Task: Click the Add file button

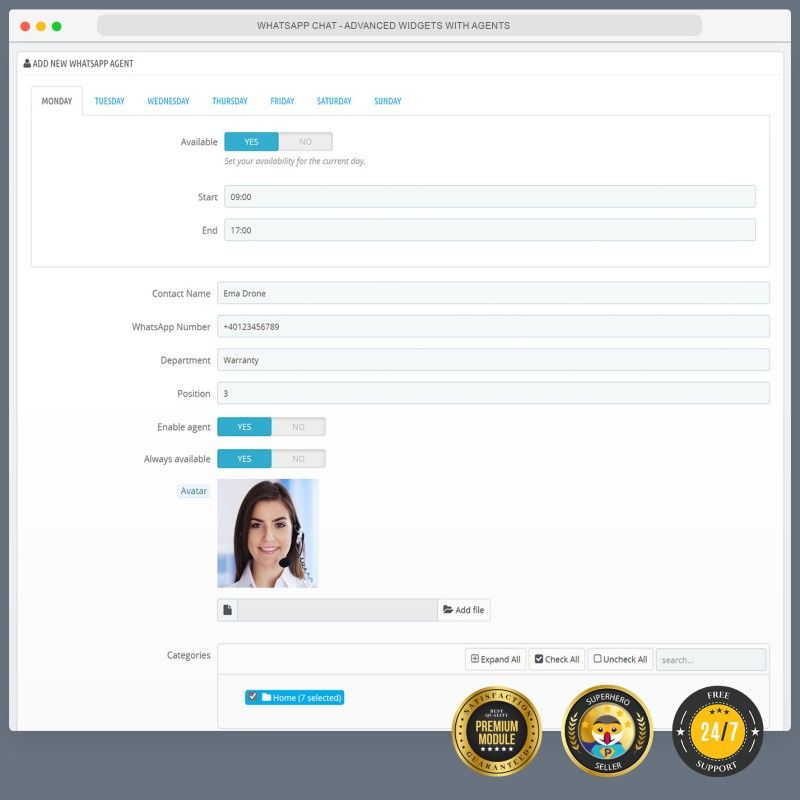Action: click(464, 610)
